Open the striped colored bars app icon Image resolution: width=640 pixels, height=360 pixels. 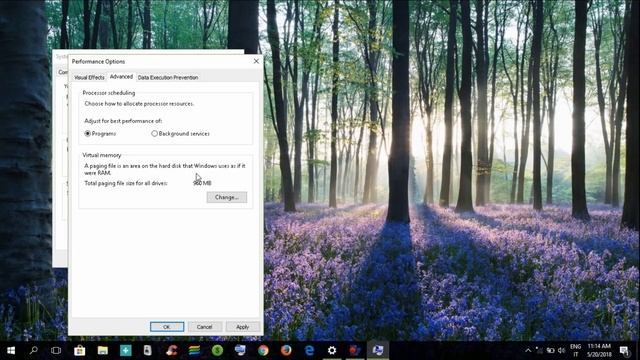(194, 350)
